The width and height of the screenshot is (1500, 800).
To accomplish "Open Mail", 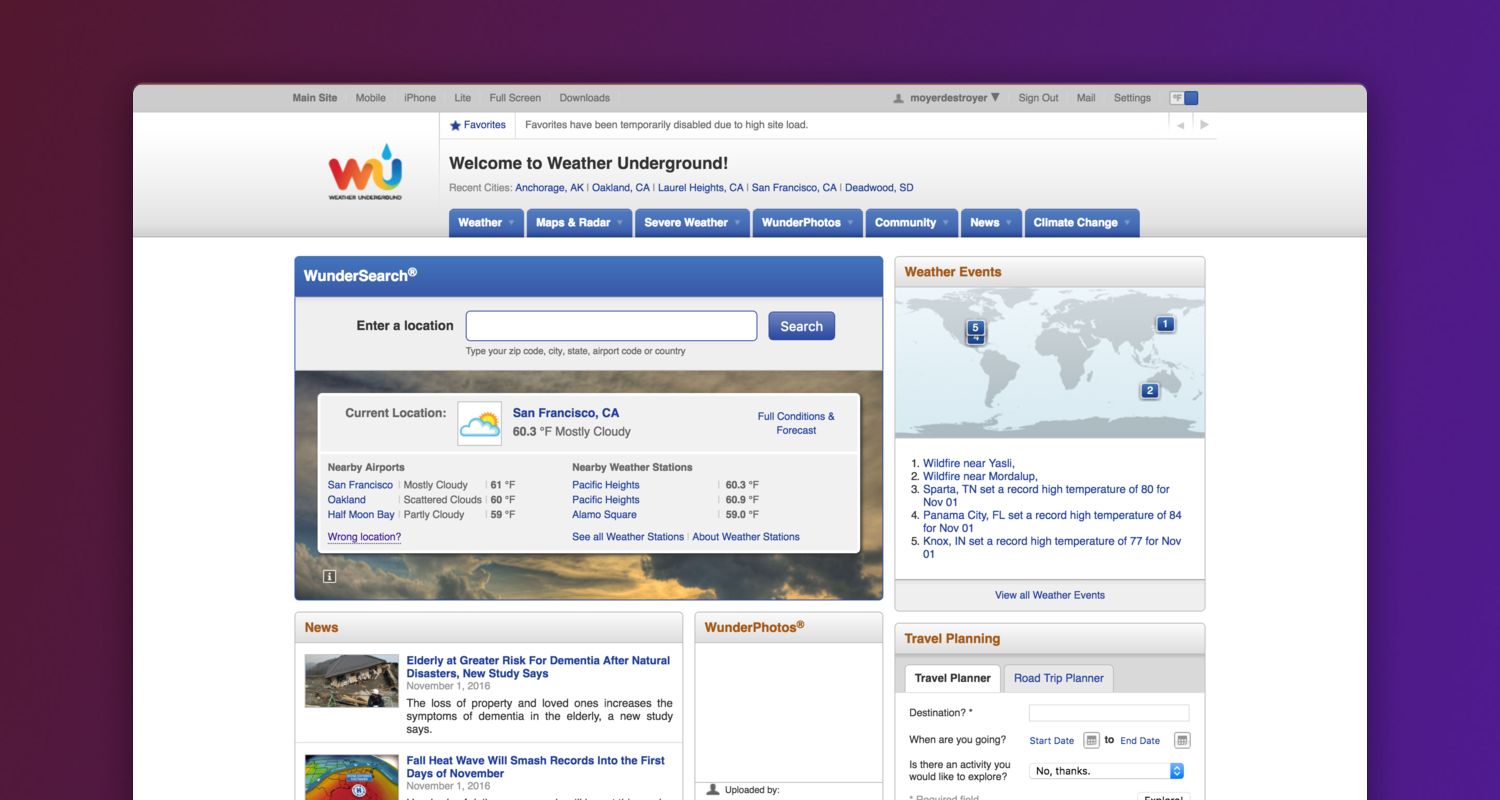I will pyautogui.click(x=1086, y=98).
